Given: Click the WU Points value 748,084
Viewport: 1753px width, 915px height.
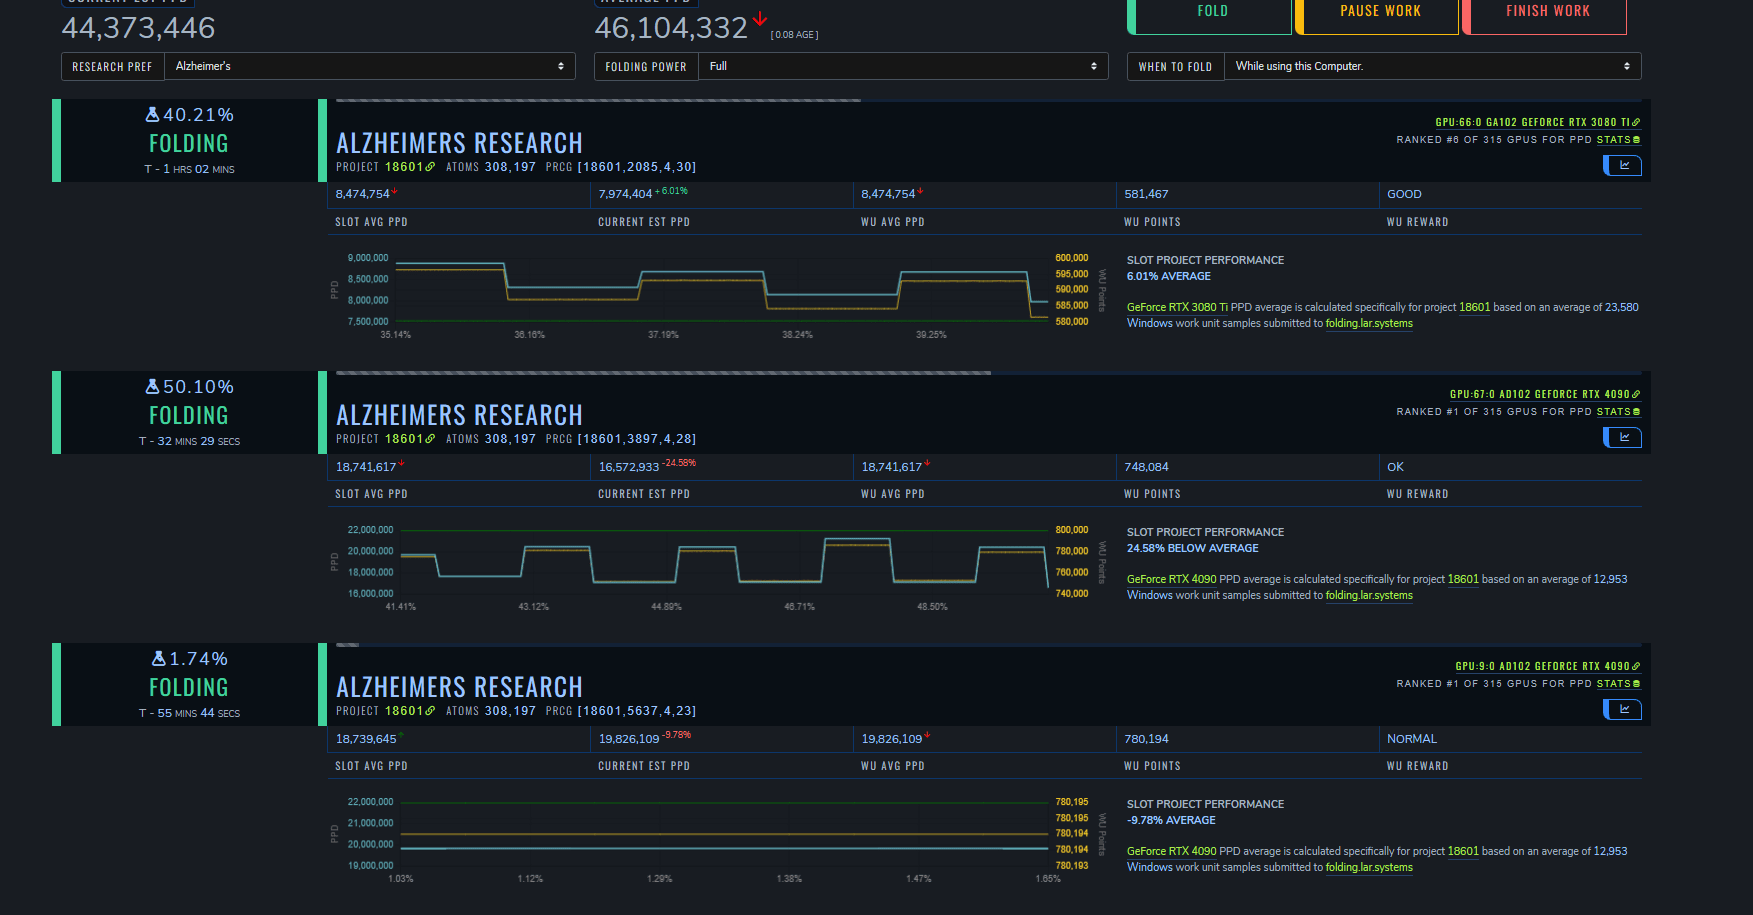Looking at the screenshot, I should [1146, 467].
